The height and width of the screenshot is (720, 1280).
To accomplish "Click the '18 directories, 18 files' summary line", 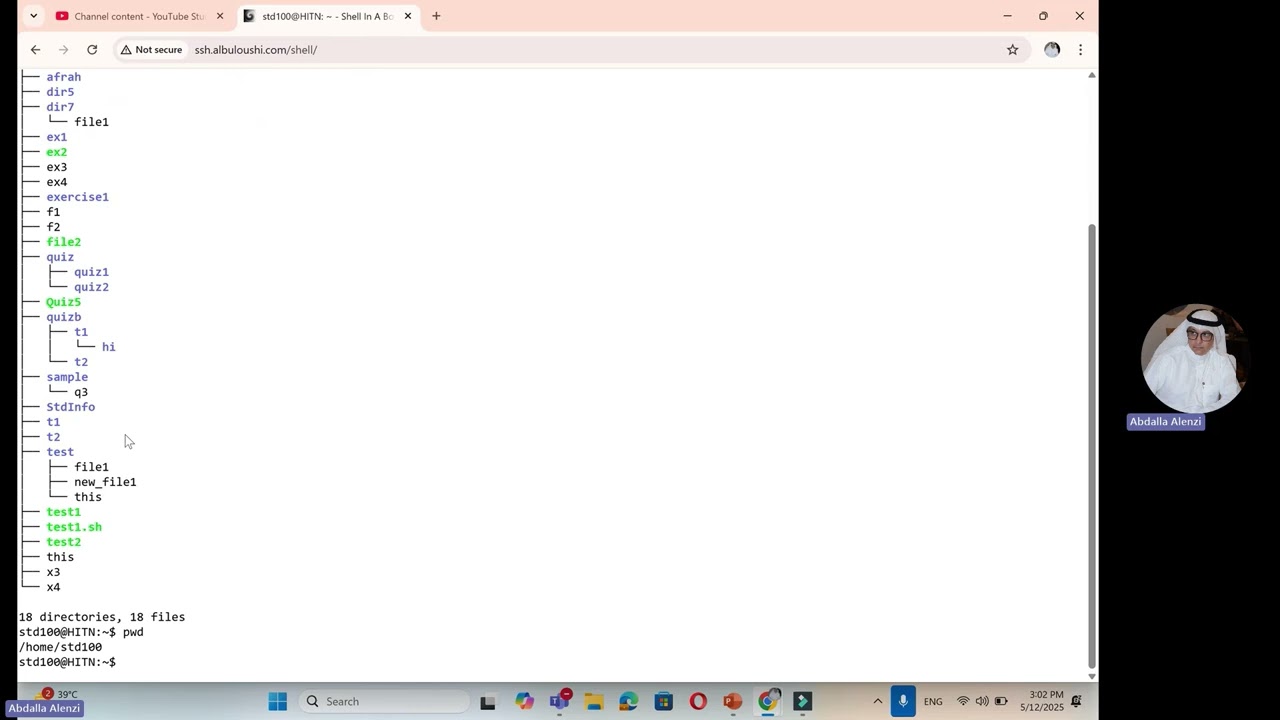I will (102, 617).
